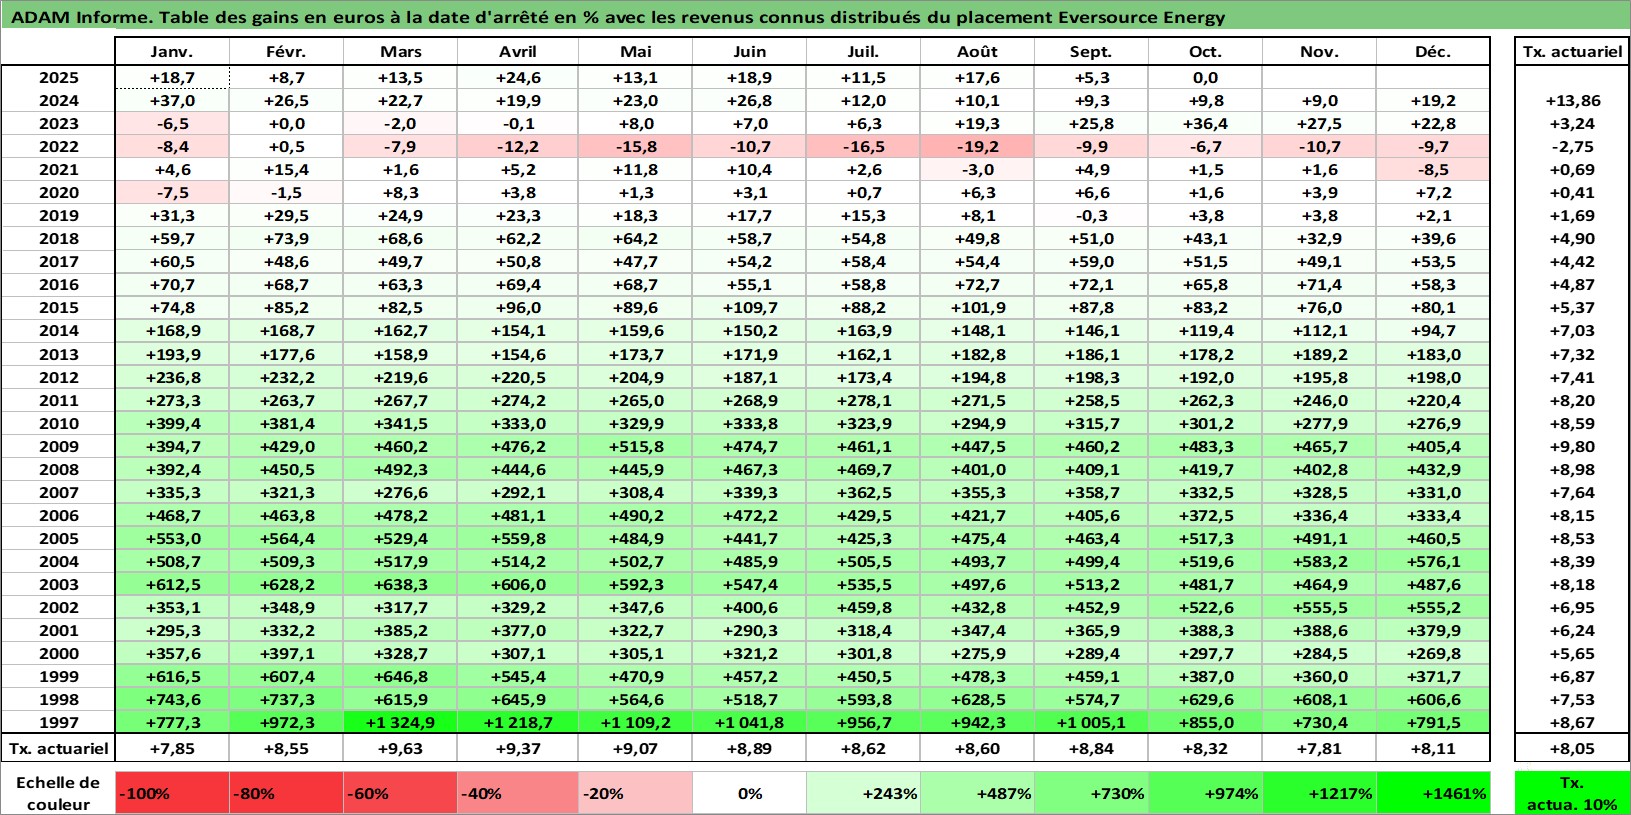Click the 'Janv.' column header
Image resolution: width=1631 pixels, height=815 pixels.
click(x=172, y=52)
